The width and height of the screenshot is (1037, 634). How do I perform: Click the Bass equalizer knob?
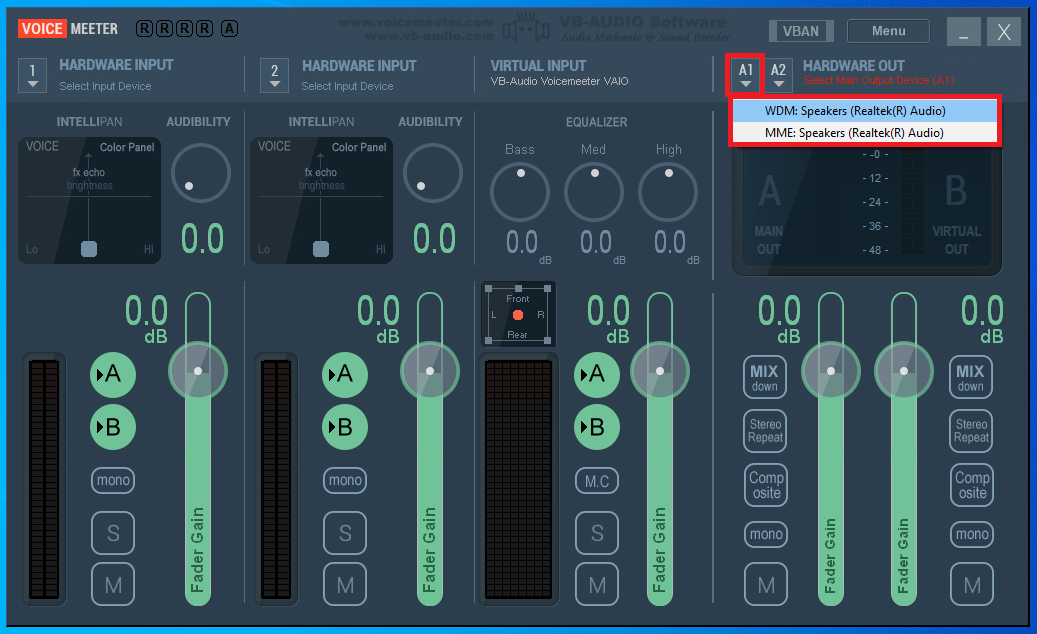click(x=520, y=192)
